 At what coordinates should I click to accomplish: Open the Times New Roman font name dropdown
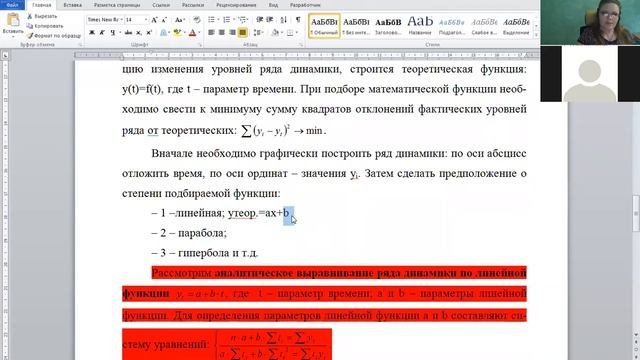pos(121,20)
